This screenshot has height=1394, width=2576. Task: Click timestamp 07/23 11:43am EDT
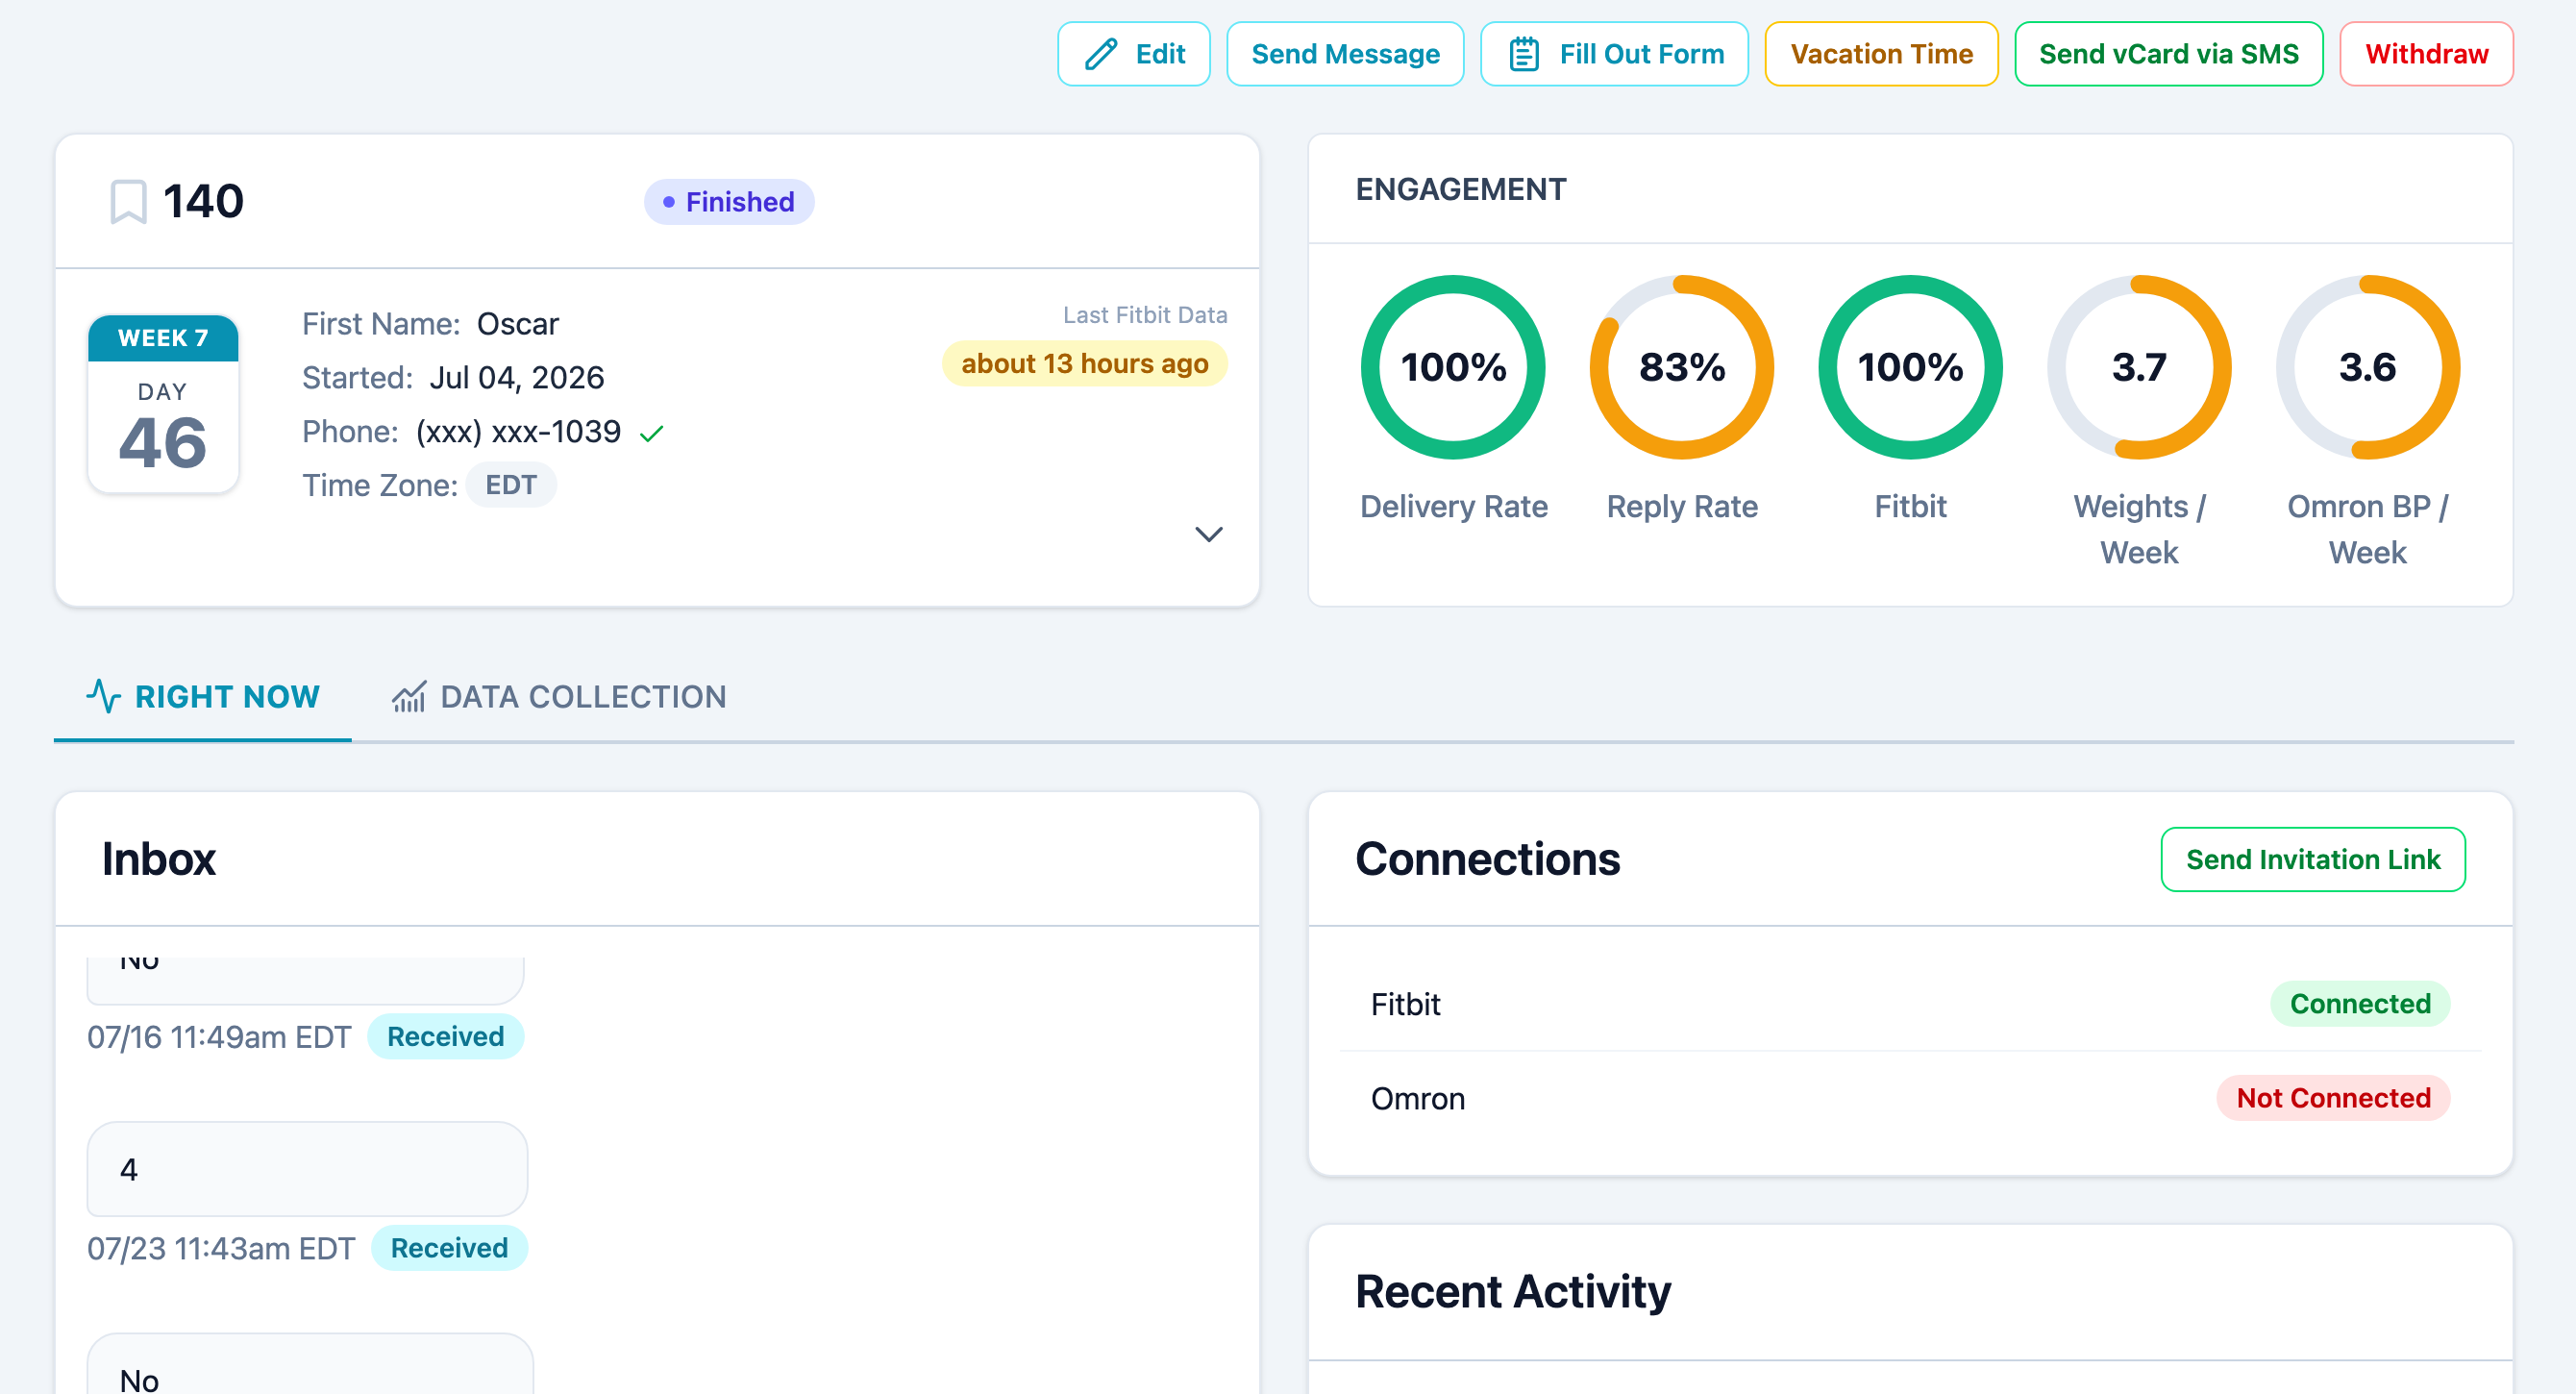pyautogui.click(x=221, y=1248)
